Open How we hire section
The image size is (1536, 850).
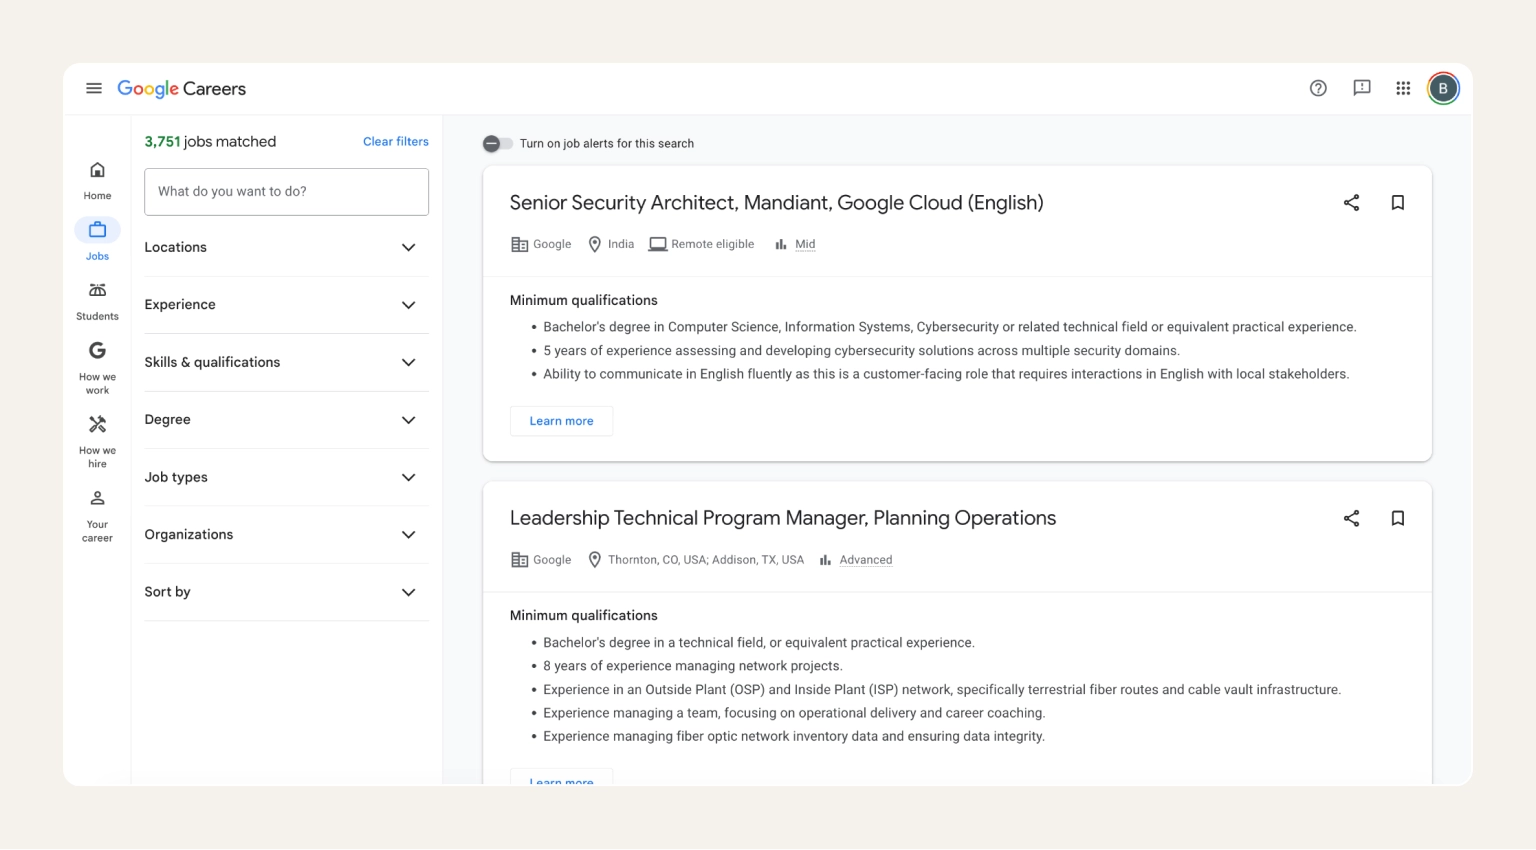pyautogui.click(x=97, y=441)
